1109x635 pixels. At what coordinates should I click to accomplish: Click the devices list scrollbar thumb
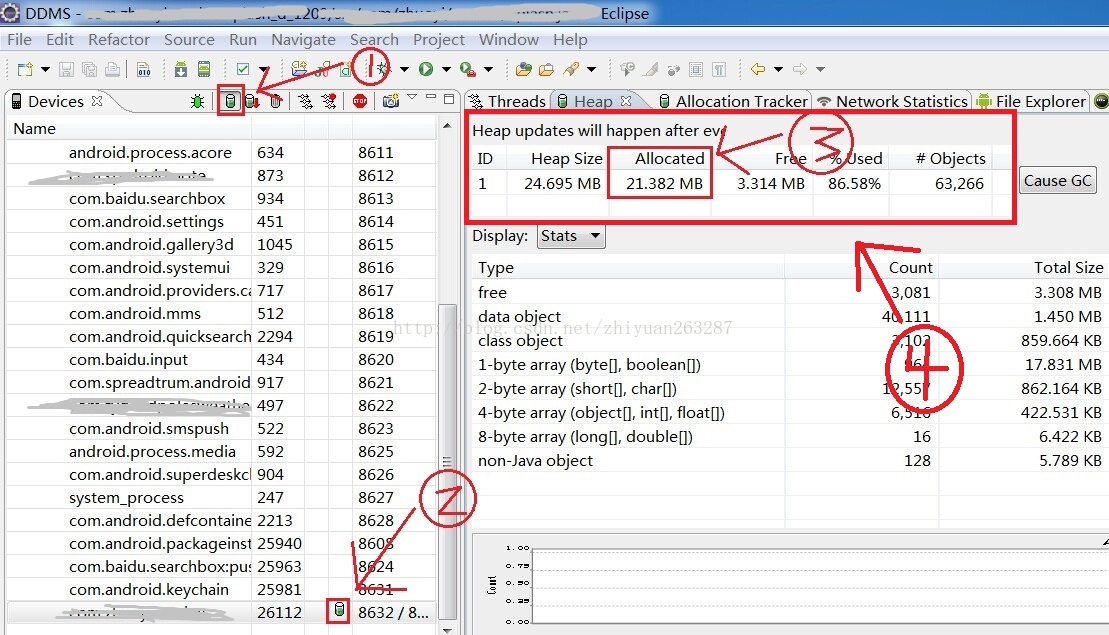click(x=446, y=461)
